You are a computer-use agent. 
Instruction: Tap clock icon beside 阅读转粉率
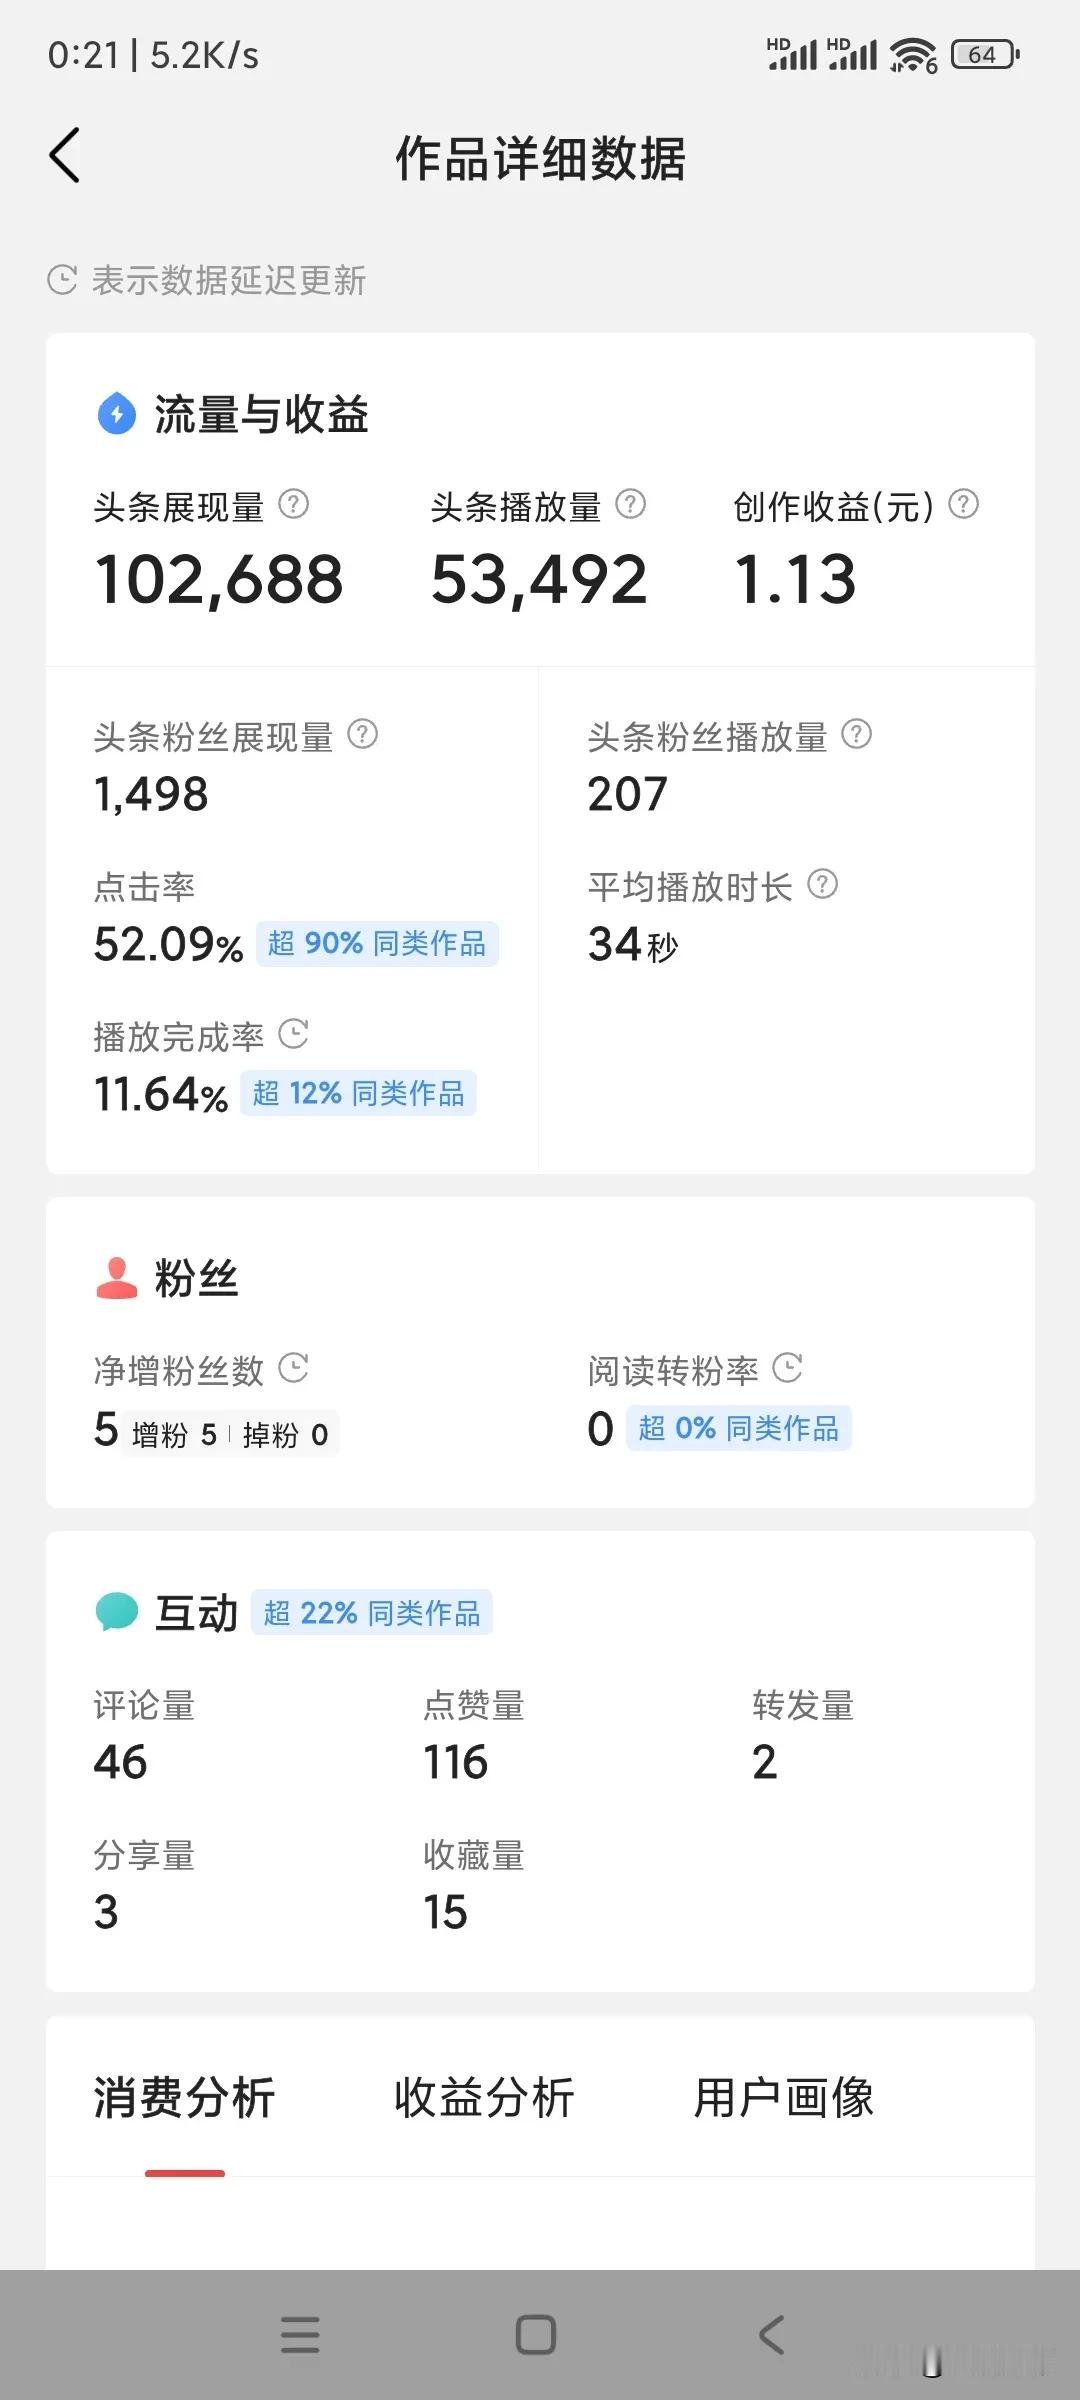click(787, 1368)
